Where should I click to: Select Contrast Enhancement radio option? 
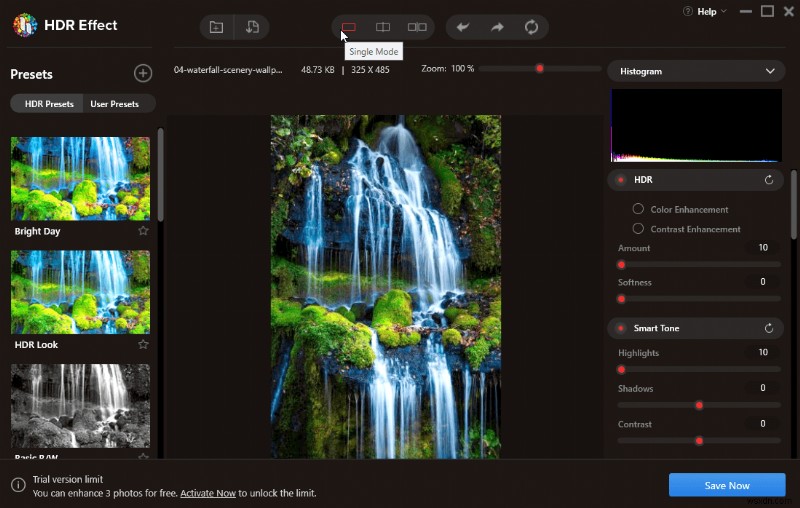638,228
